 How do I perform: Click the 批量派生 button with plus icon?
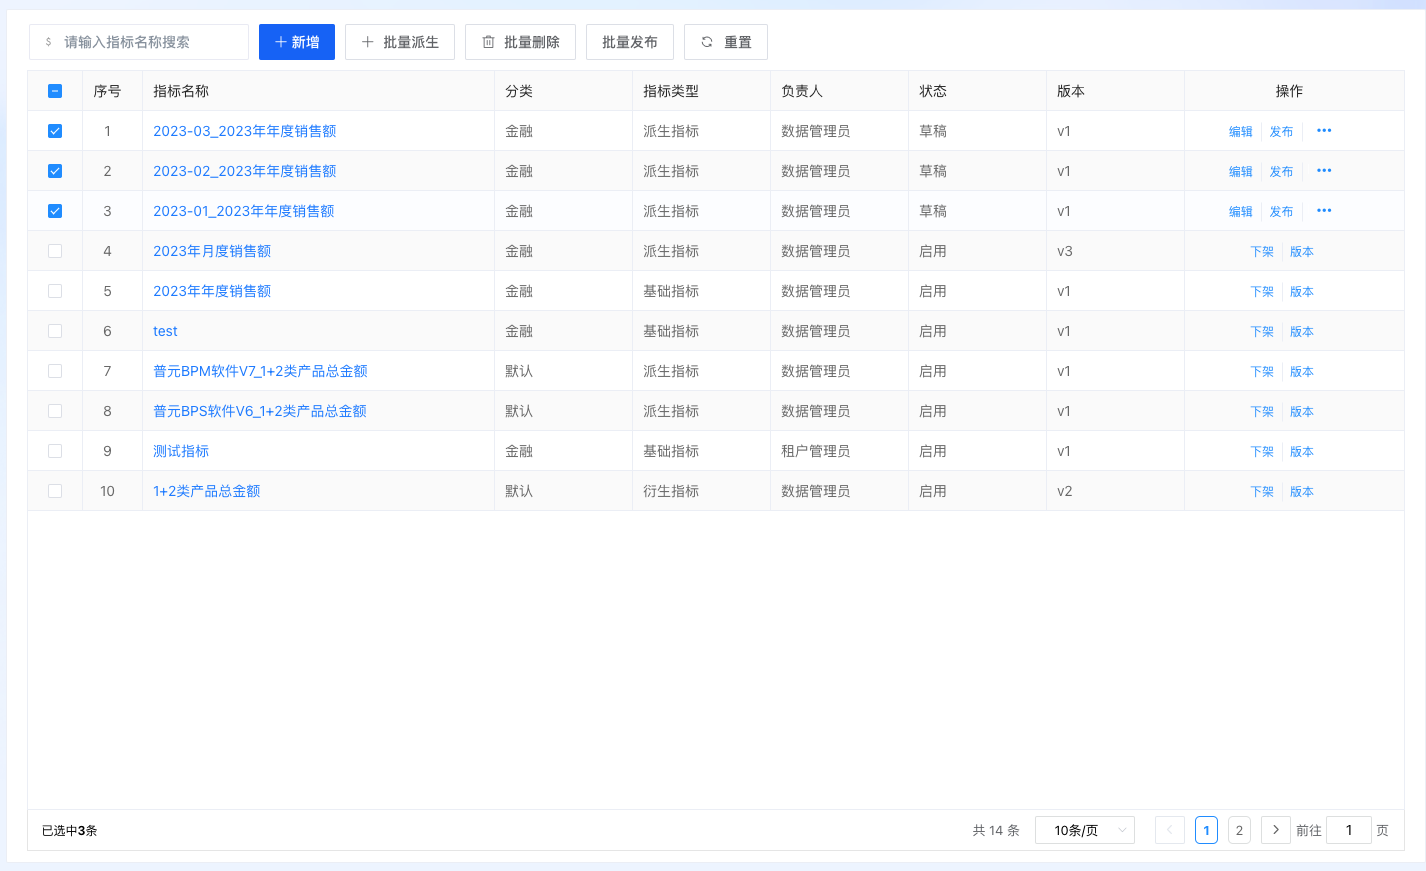399,42
